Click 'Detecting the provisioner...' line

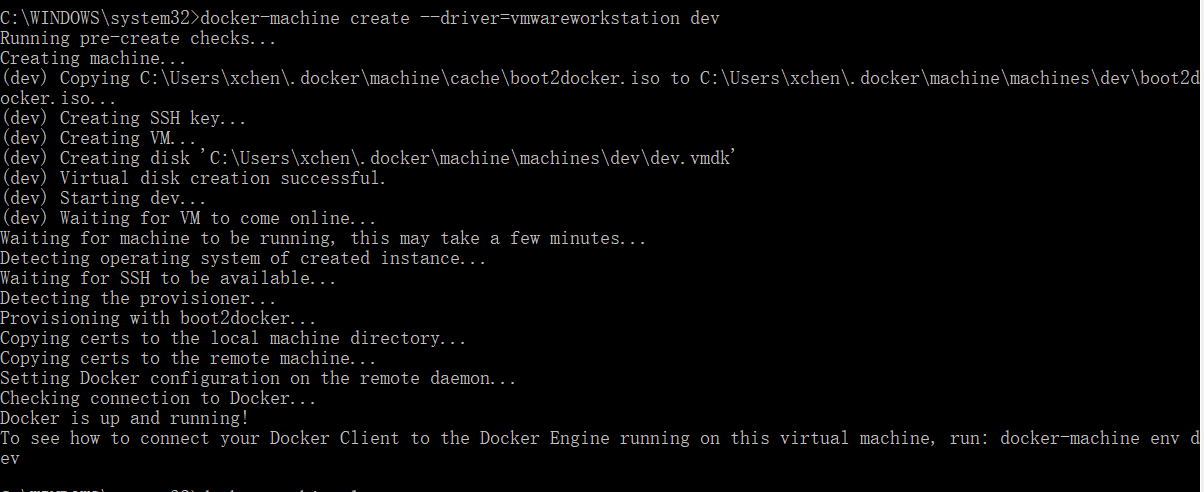(138, 298)
